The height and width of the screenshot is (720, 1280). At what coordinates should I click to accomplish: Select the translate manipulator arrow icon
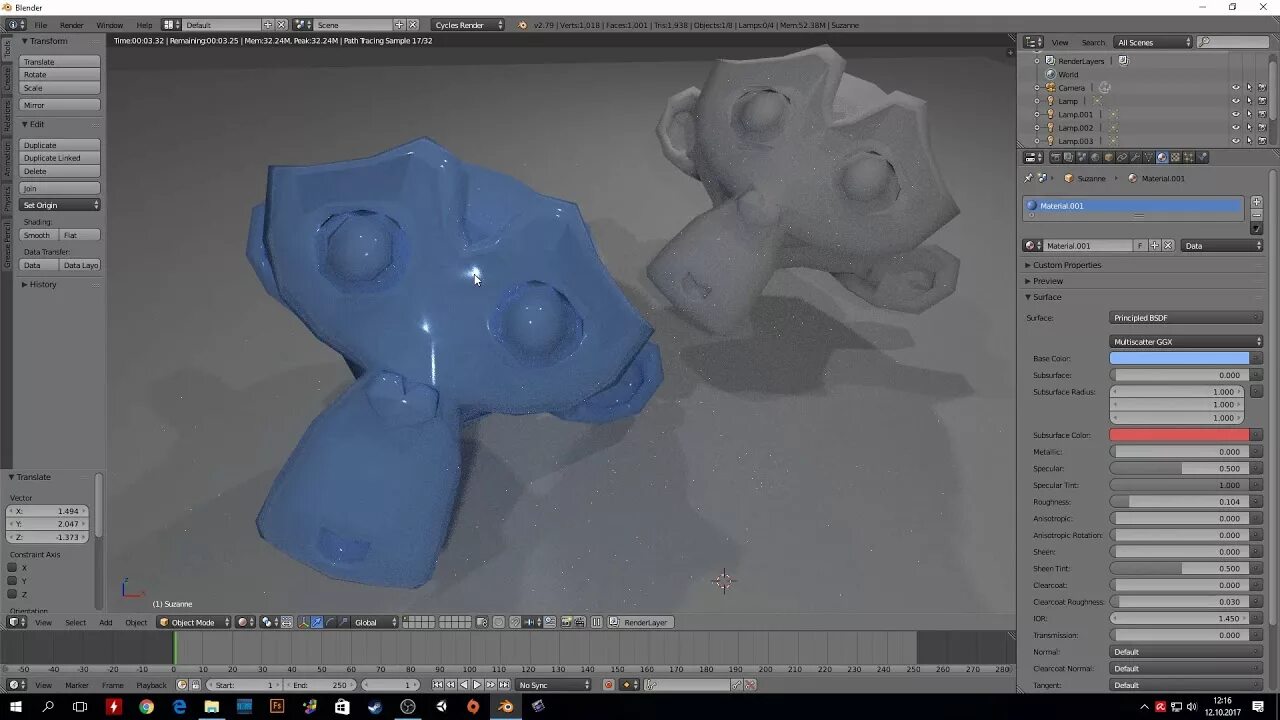click(318, 622)
